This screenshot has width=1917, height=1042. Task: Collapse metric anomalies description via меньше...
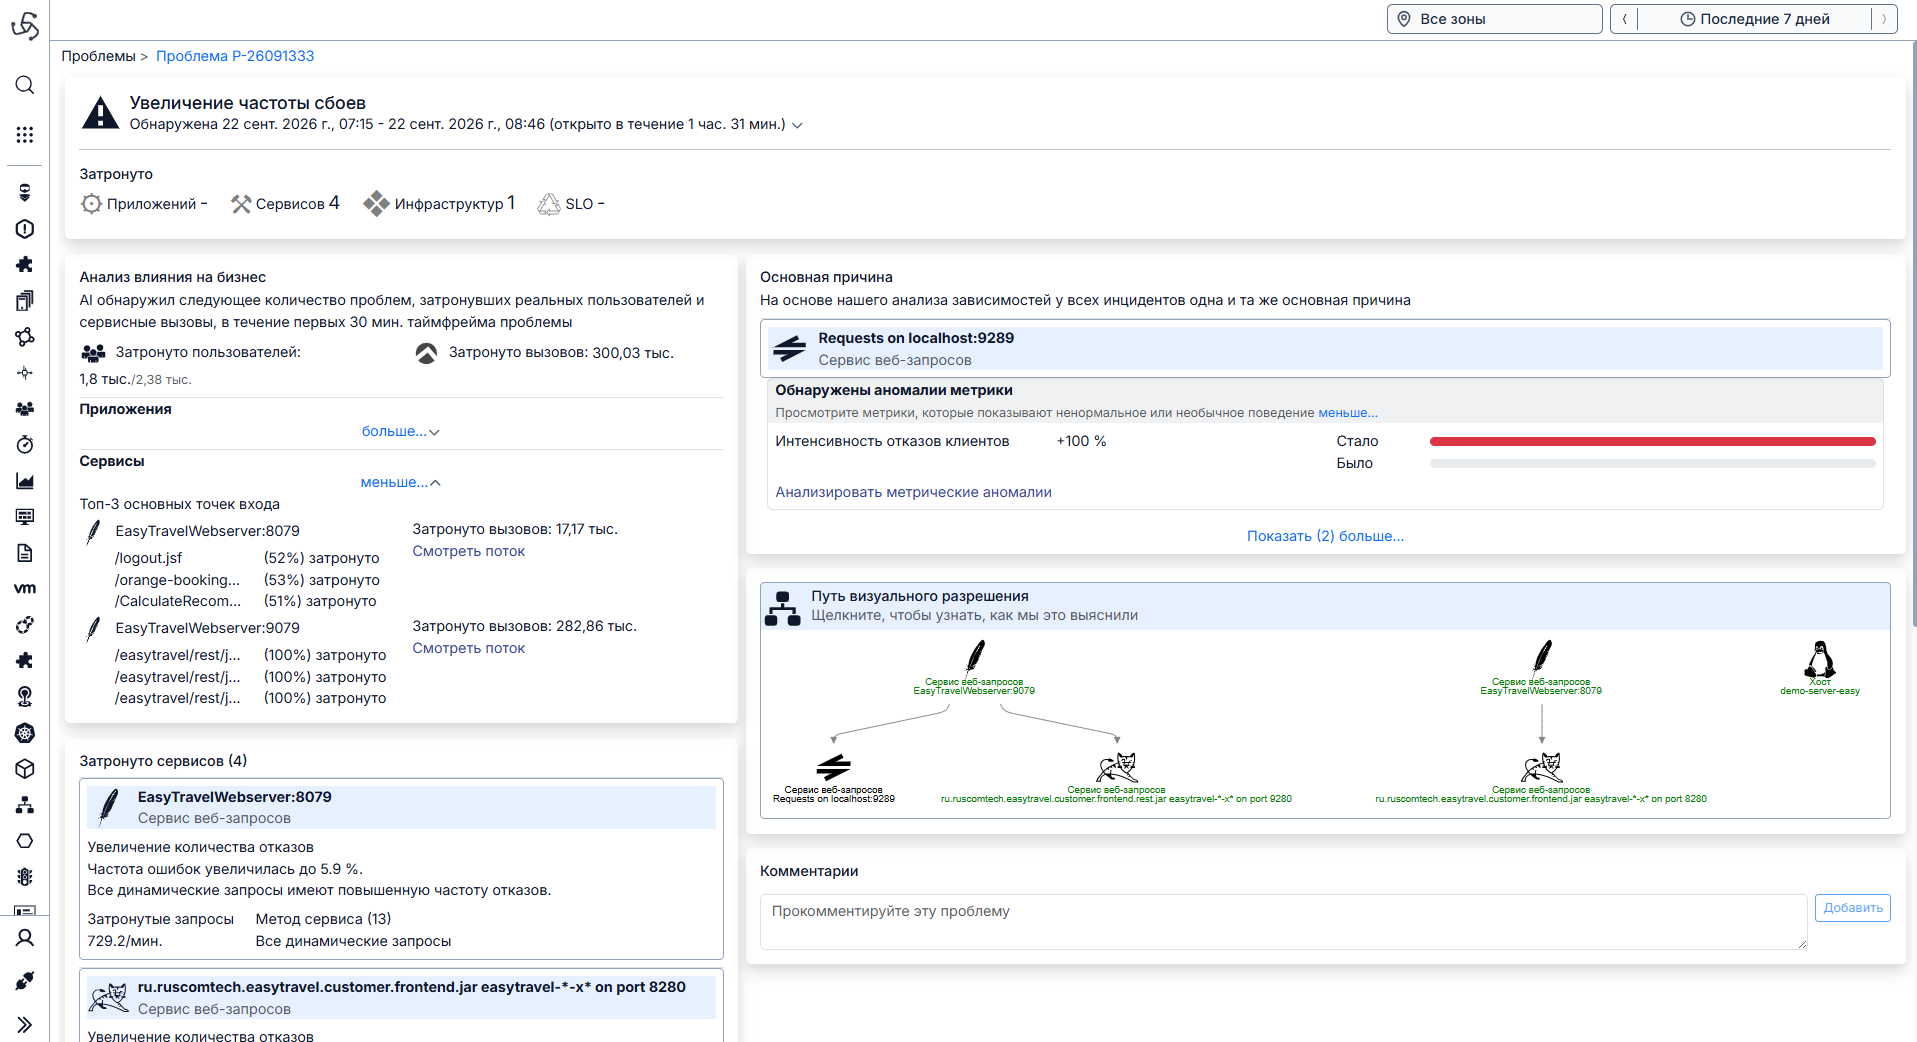coord(1347,413)
